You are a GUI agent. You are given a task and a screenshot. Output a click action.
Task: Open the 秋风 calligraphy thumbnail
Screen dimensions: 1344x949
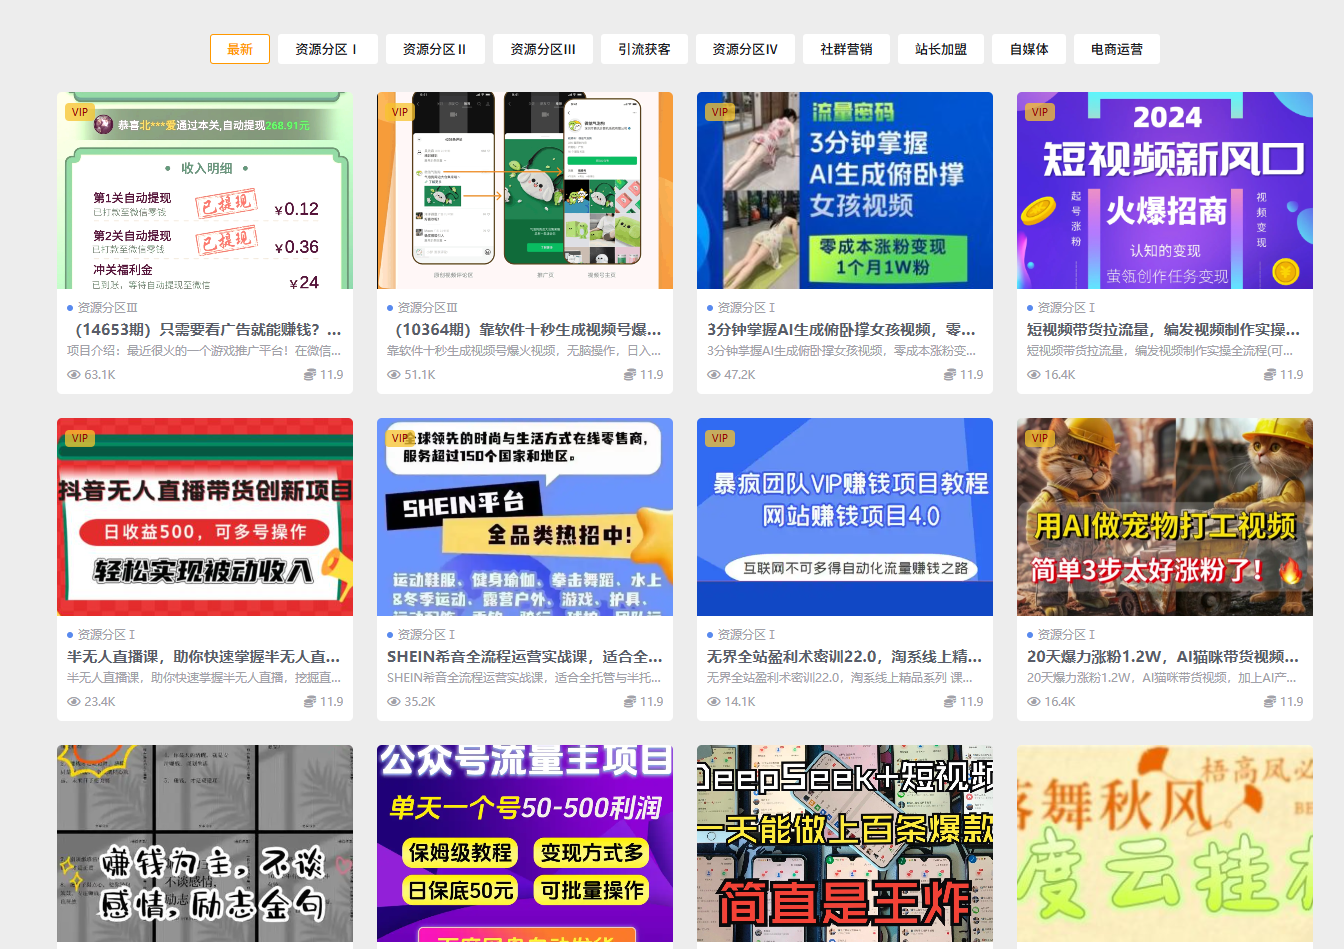coord(1165,843)
